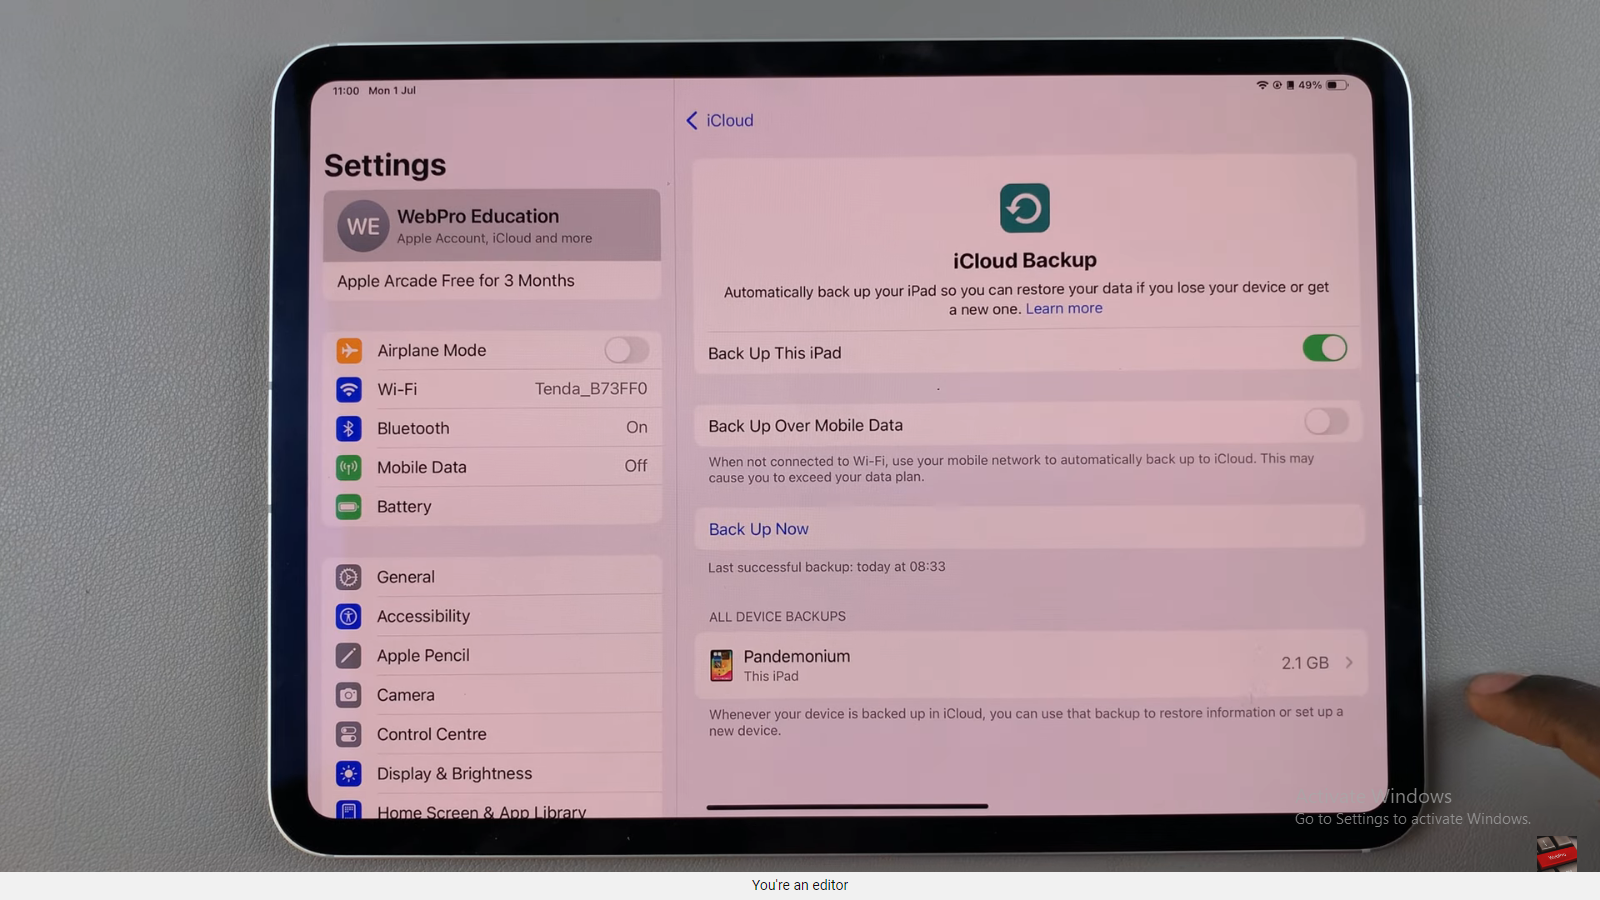Viewport: 1600px width, 900px height.
Task: Open the Pandemonium backup chevron
Action: 1349,662
